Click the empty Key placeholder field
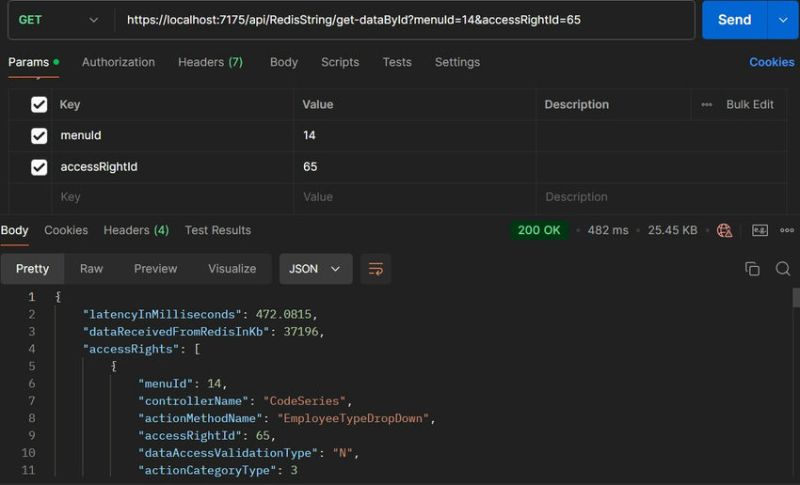This screenshot has height=485, width=800. 172,197
